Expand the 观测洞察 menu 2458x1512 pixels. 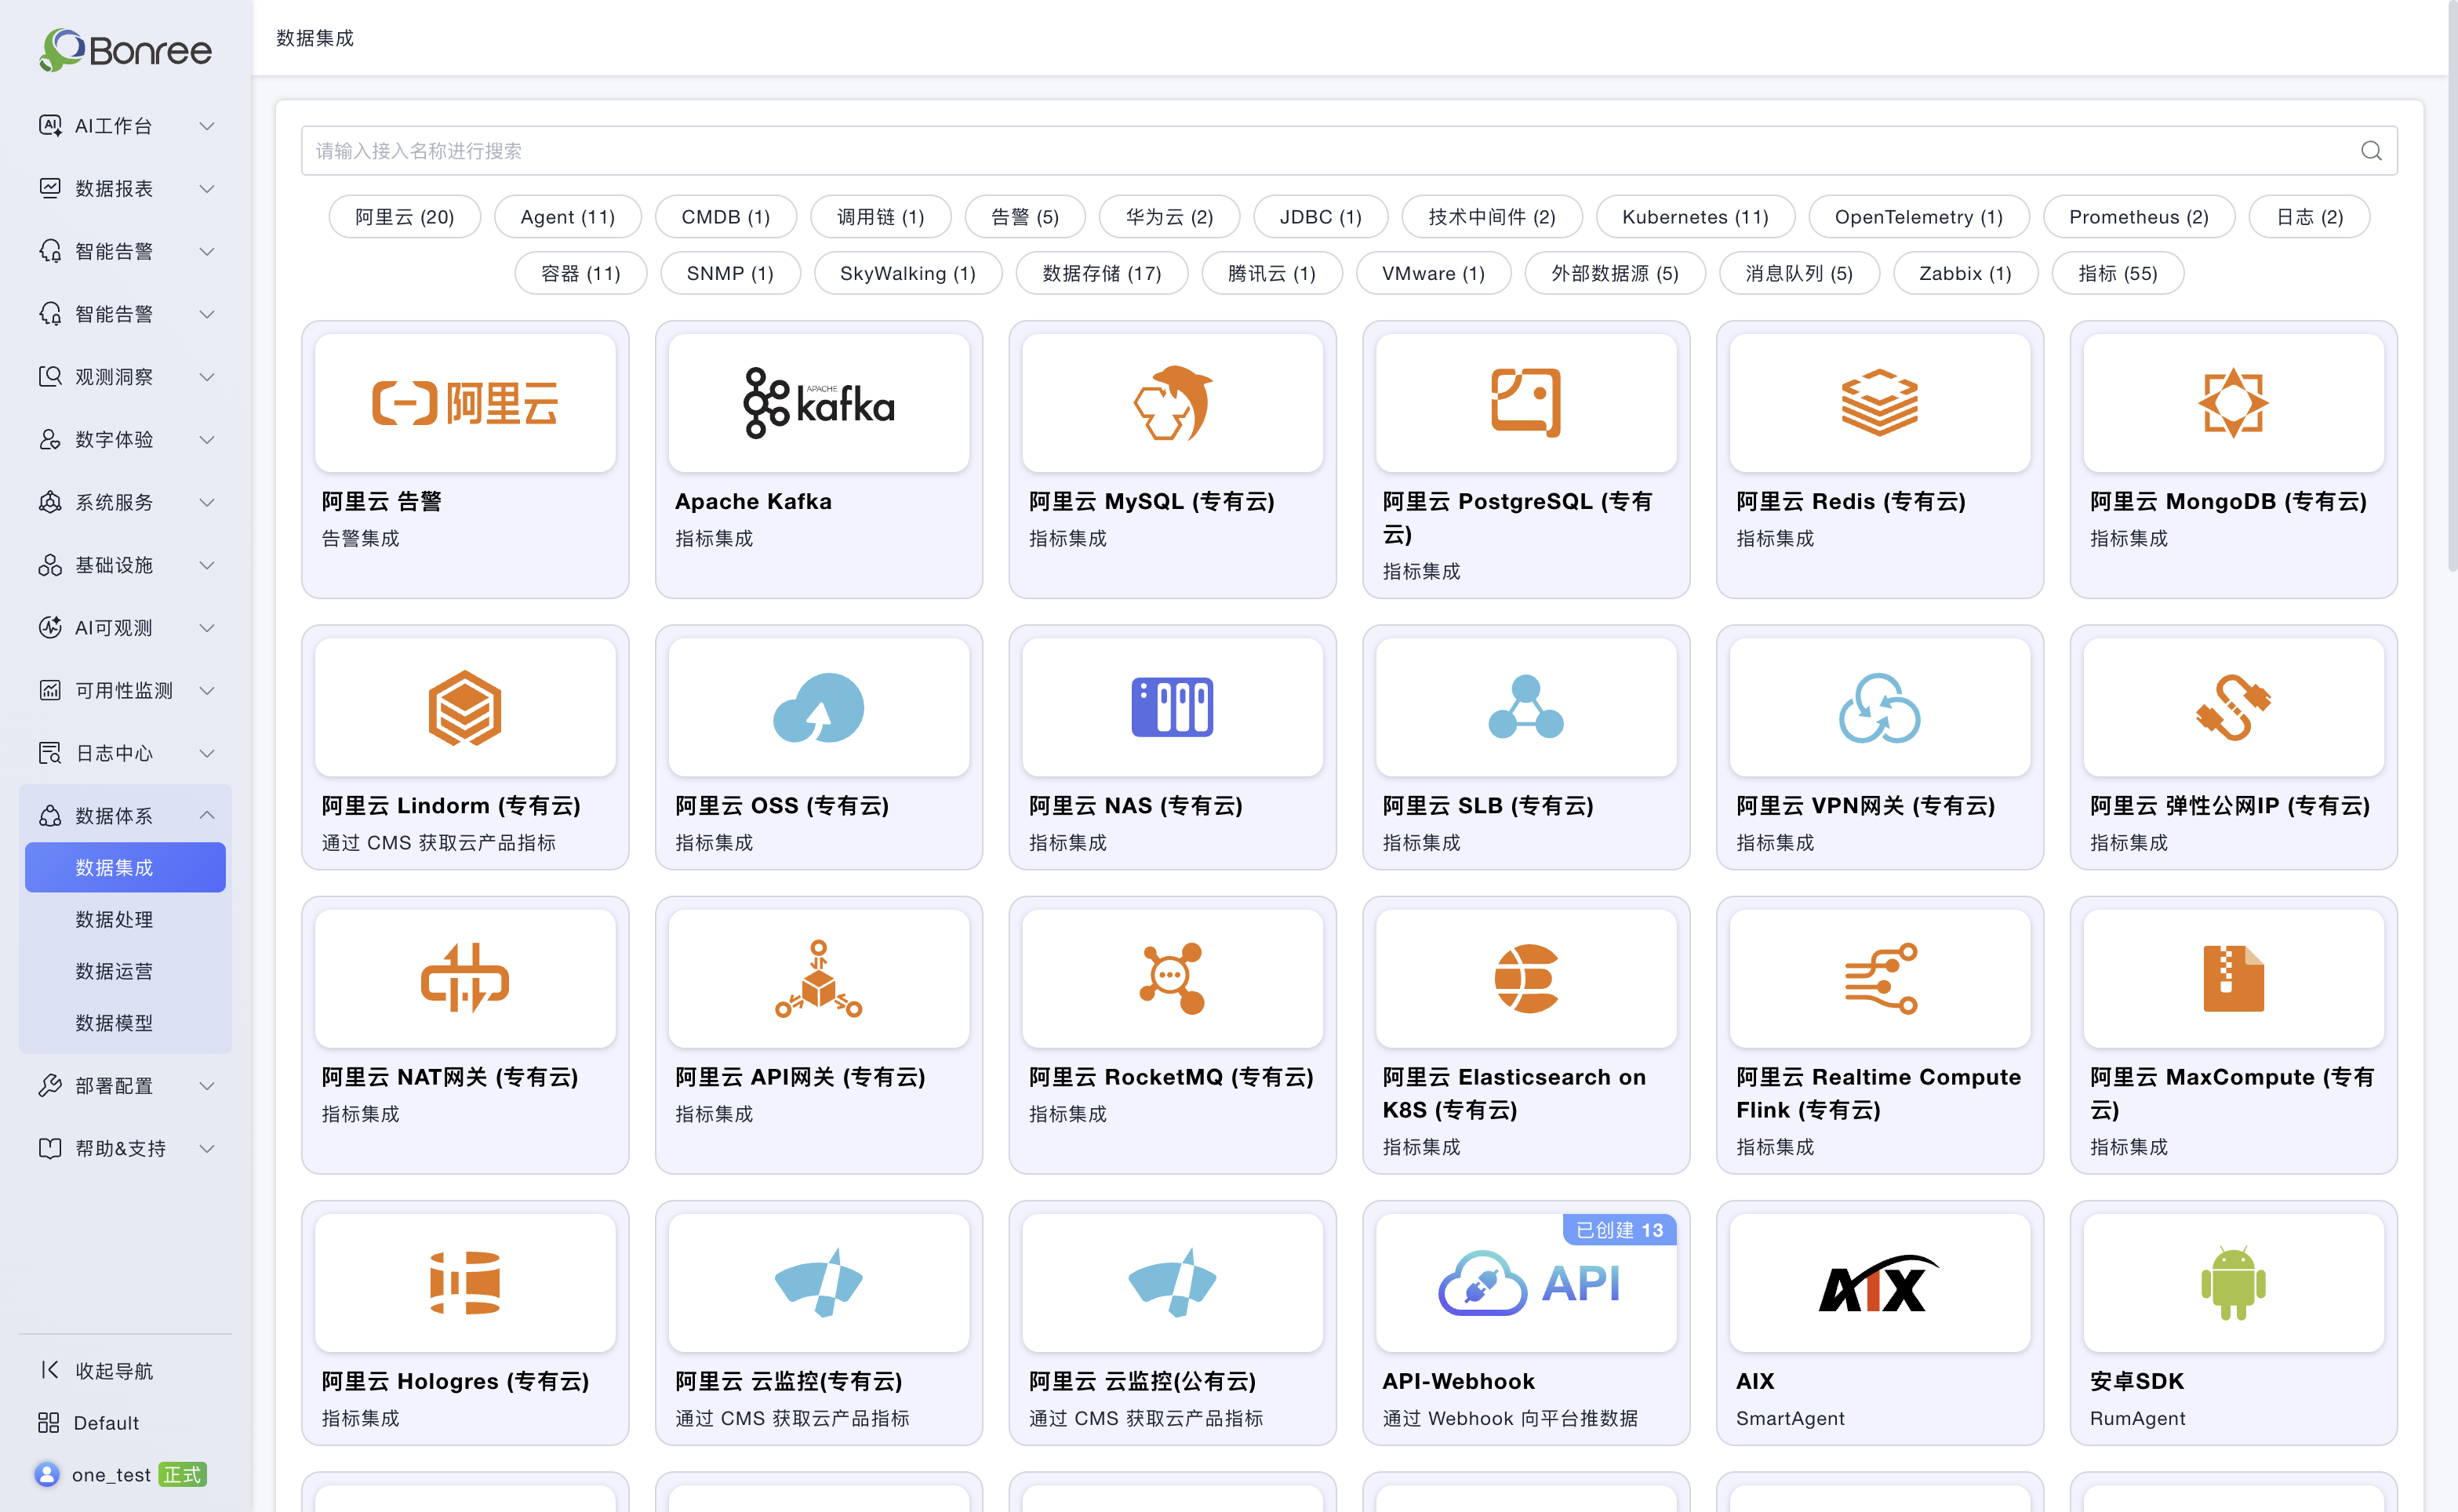tap(126, 377)
